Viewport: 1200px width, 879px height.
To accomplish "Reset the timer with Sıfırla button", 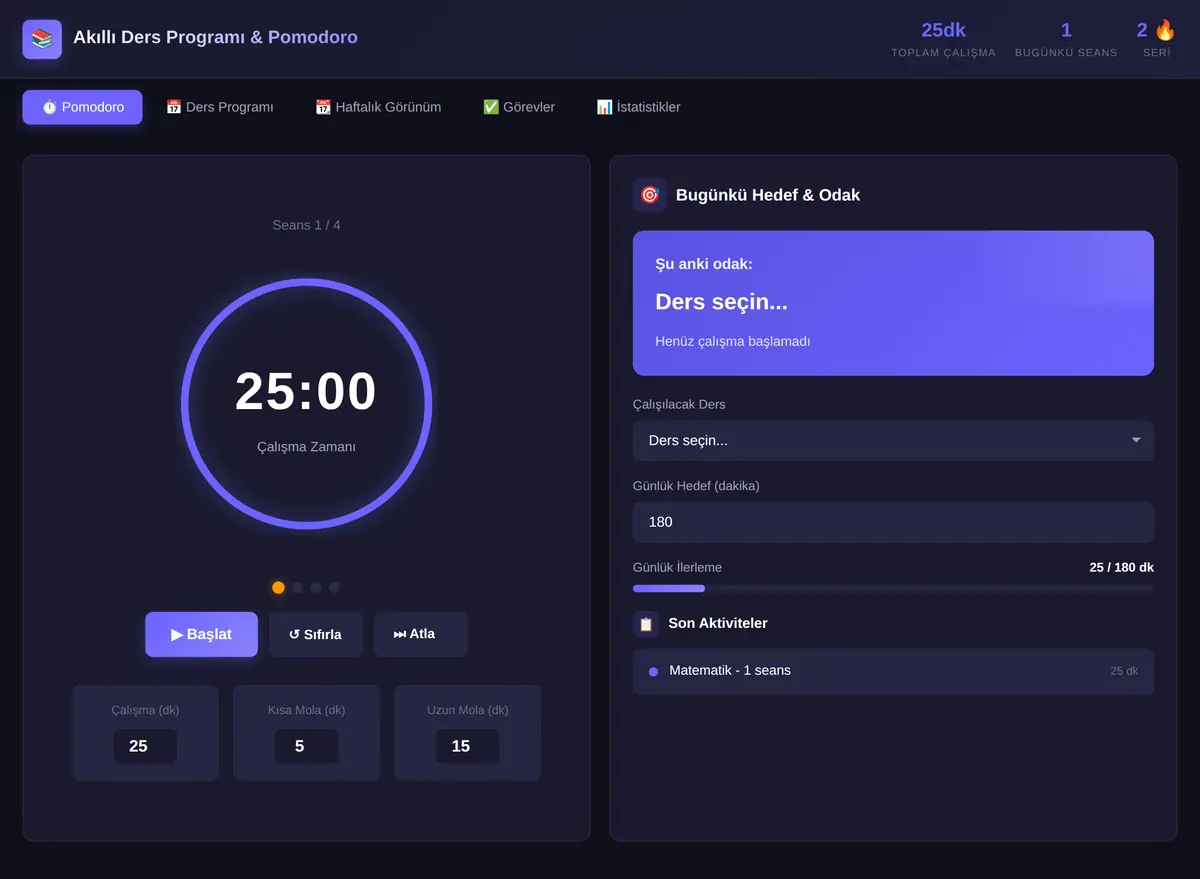I will [315, 634].
